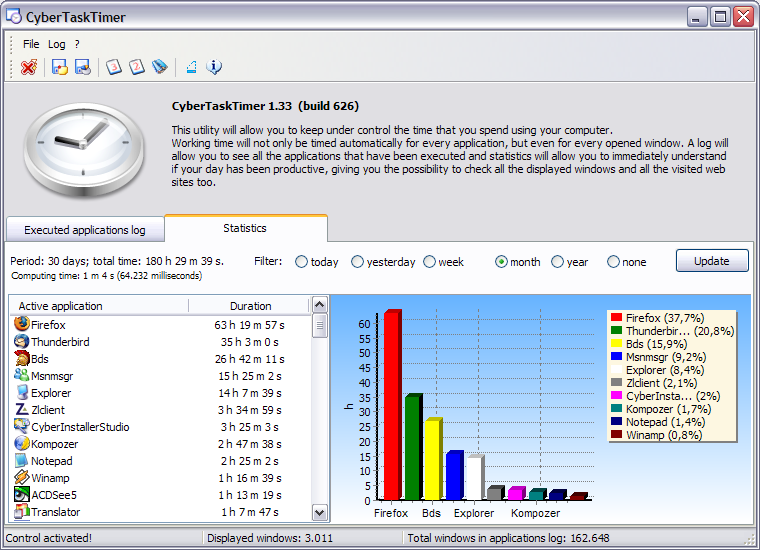Screen dimensions: 760x550
Task: Click the list scrollbar down arrow
Action: (x=319, y=512)
